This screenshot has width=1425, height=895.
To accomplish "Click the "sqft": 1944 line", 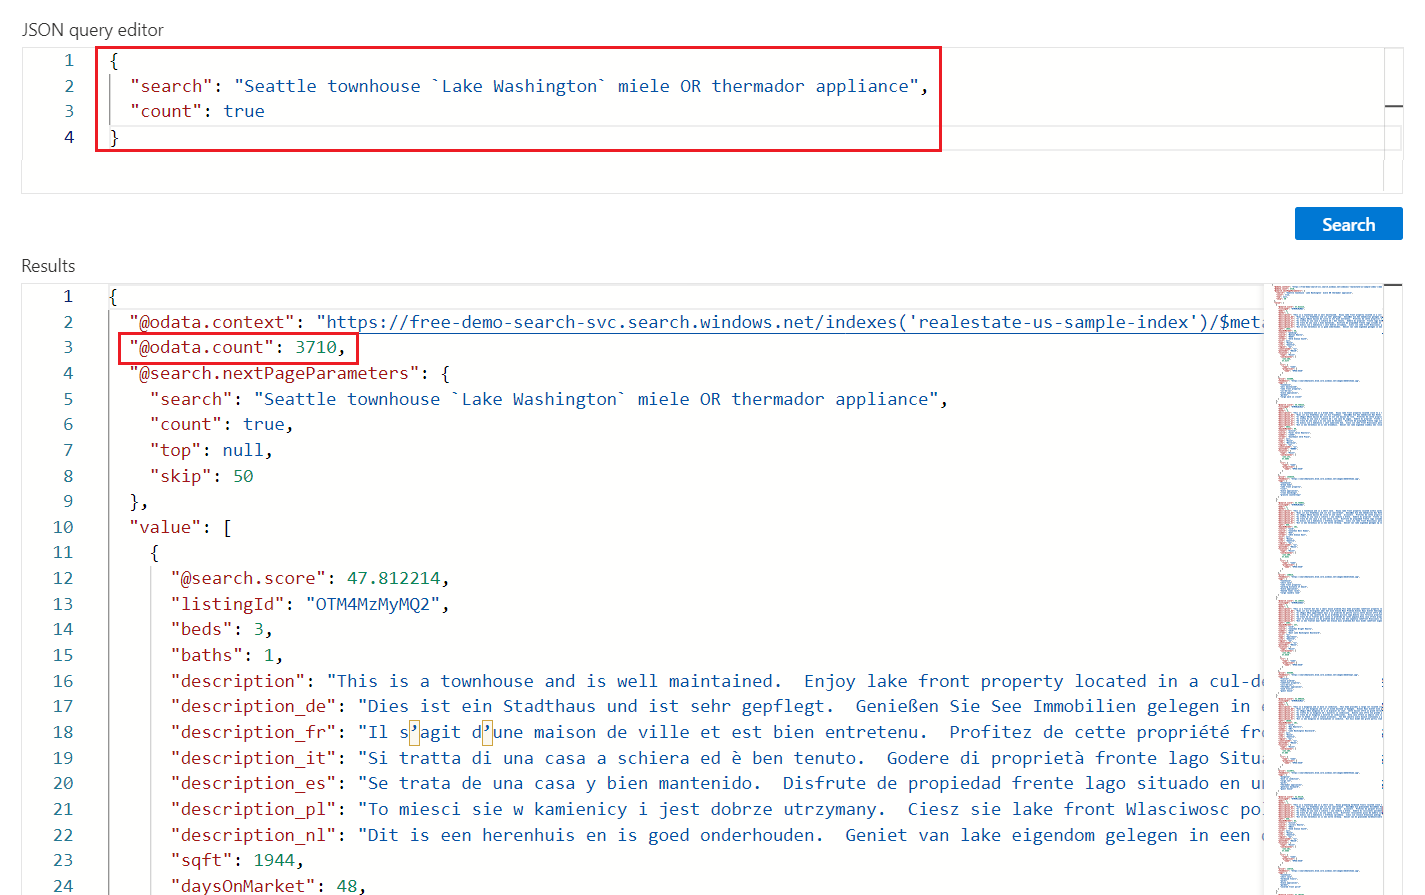I will 237,860.
